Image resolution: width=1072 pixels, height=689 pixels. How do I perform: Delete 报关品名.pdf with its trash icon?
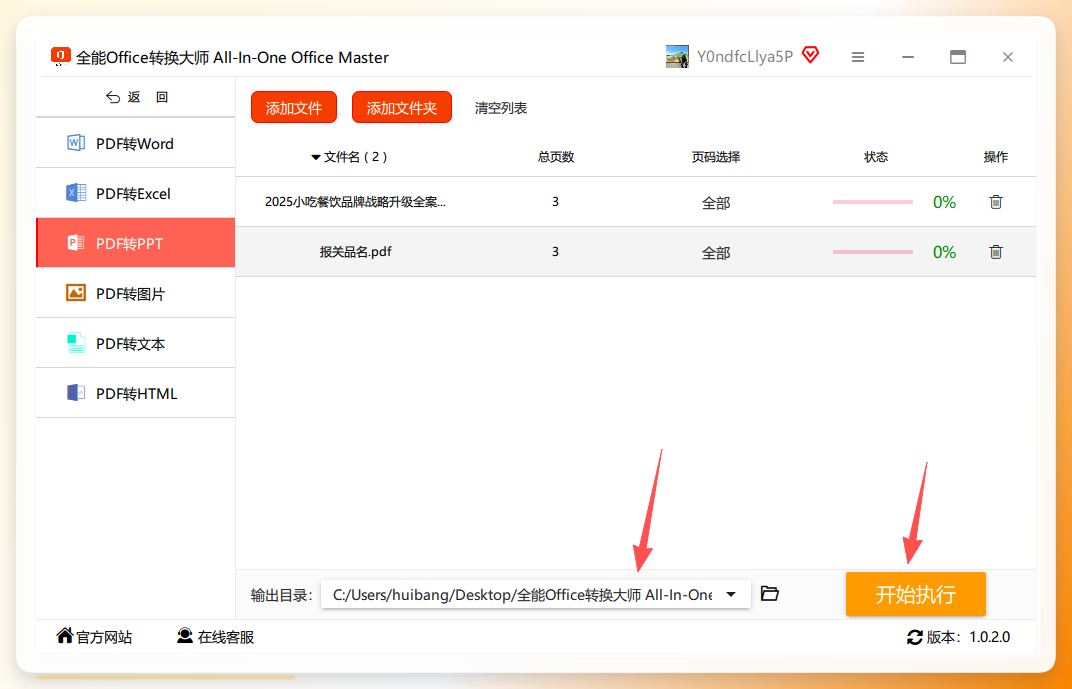996,252
